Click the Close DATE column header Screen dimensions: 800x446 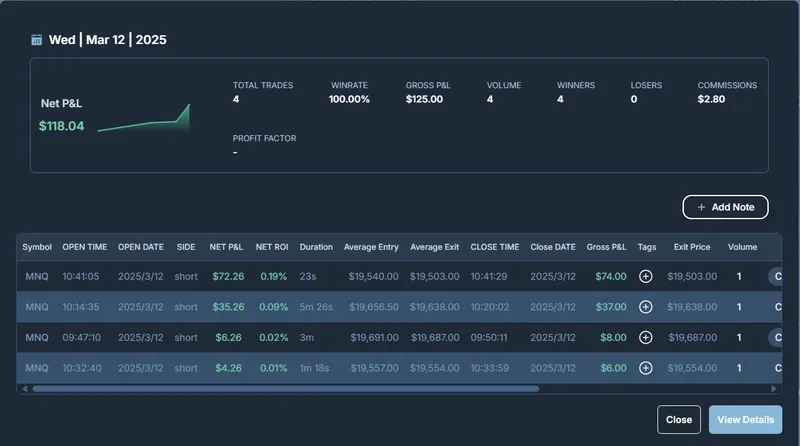coord(553,247)
